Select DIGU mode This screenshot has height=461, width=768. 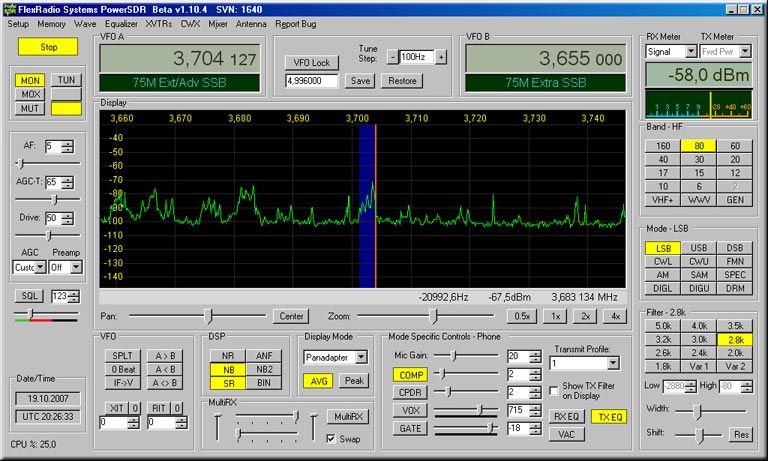click(699, 289)
